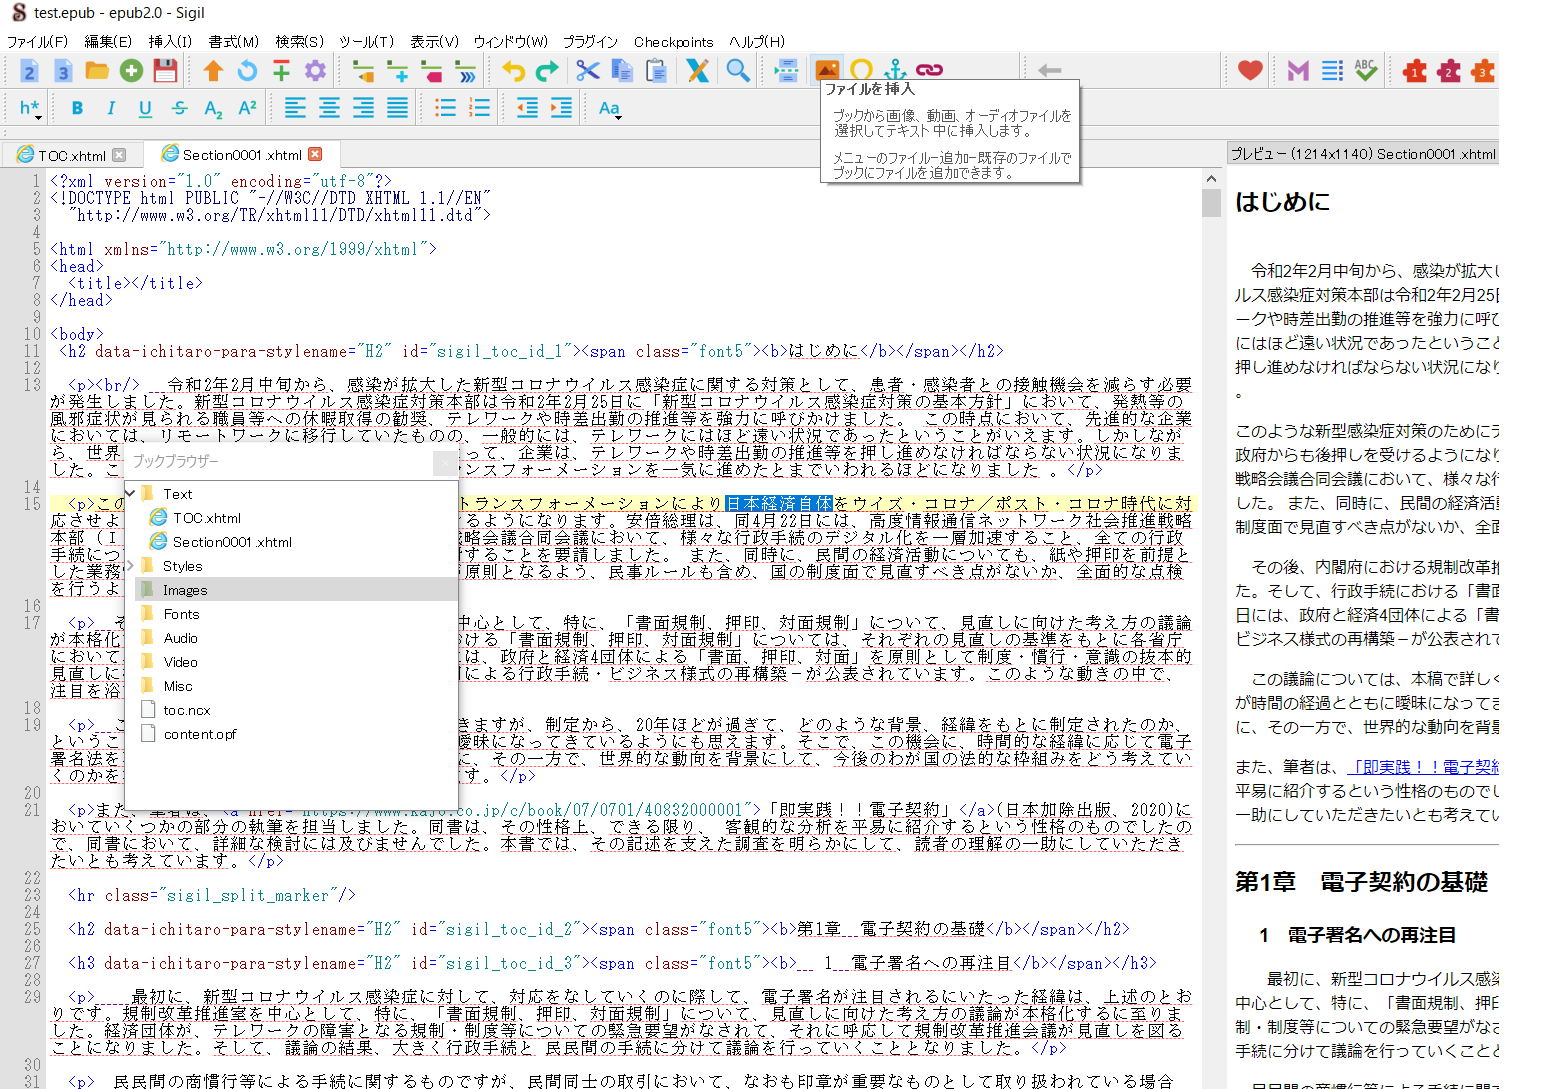Run spellcheck with the ABC checkmark icon

pos(1366,70)
